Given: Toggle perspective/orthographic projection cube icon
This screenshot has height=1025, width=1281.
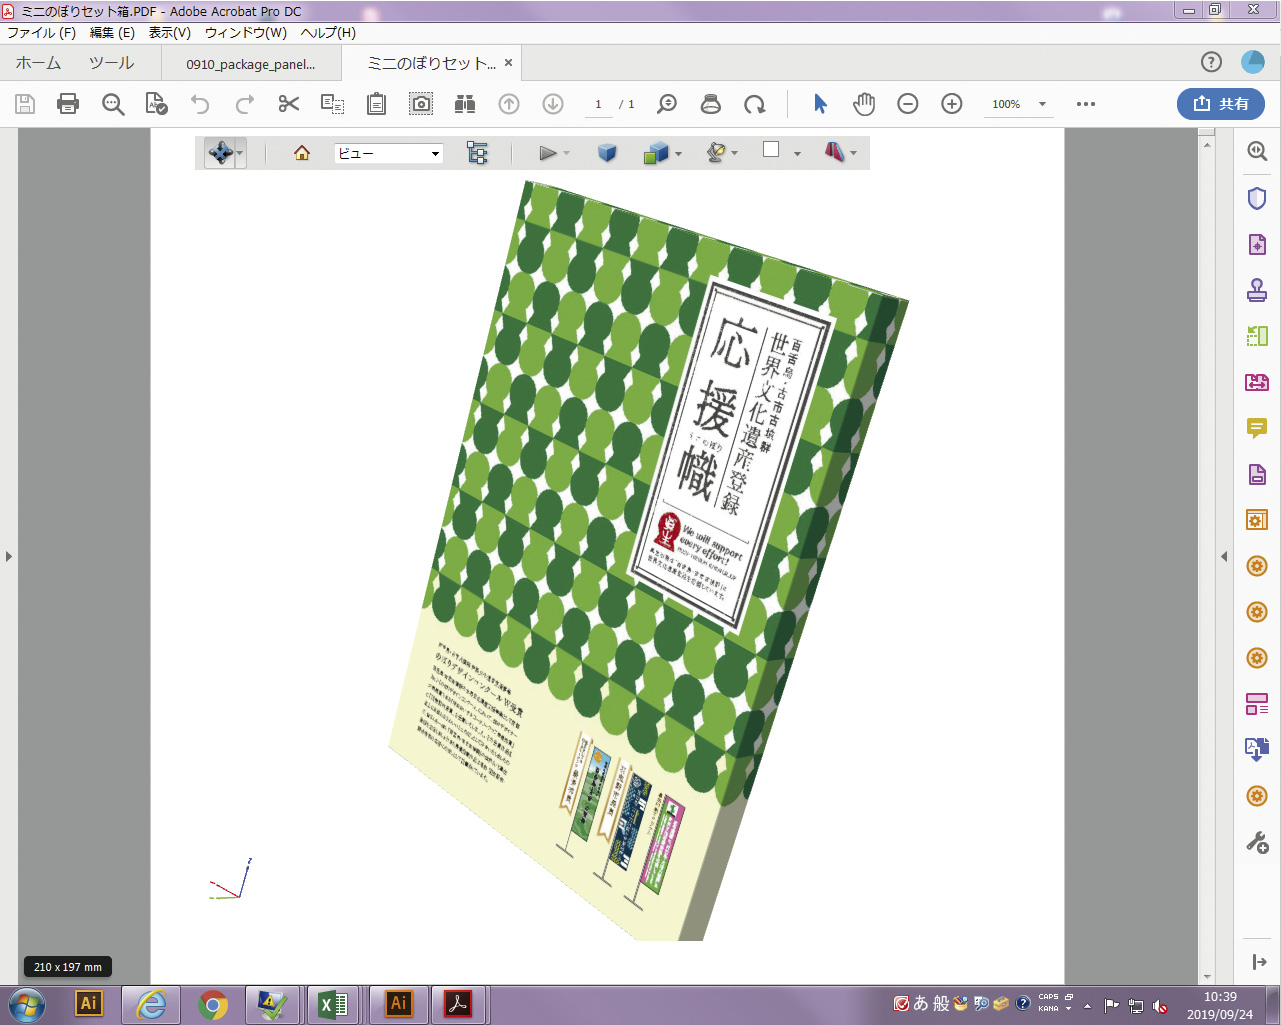Looking at the screenshot, I should pos(607,153).
